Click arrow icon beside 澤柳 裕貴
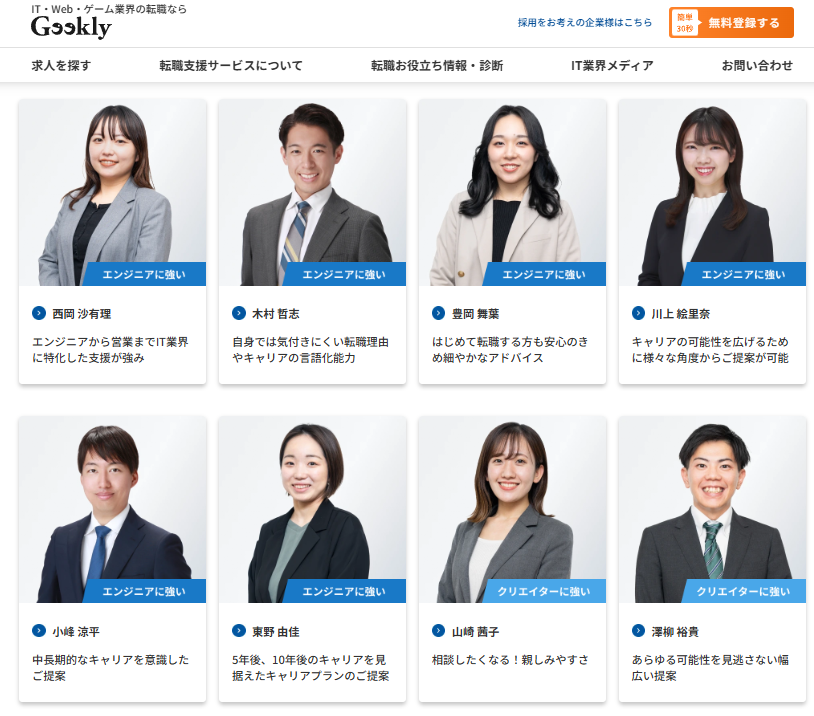This screenshot has height=716, width=814. pyautogui.click(x=639, y=631)
